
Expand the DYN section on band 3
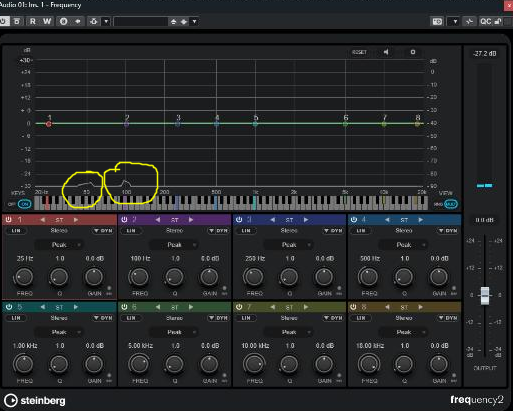[x=333, y=231]
